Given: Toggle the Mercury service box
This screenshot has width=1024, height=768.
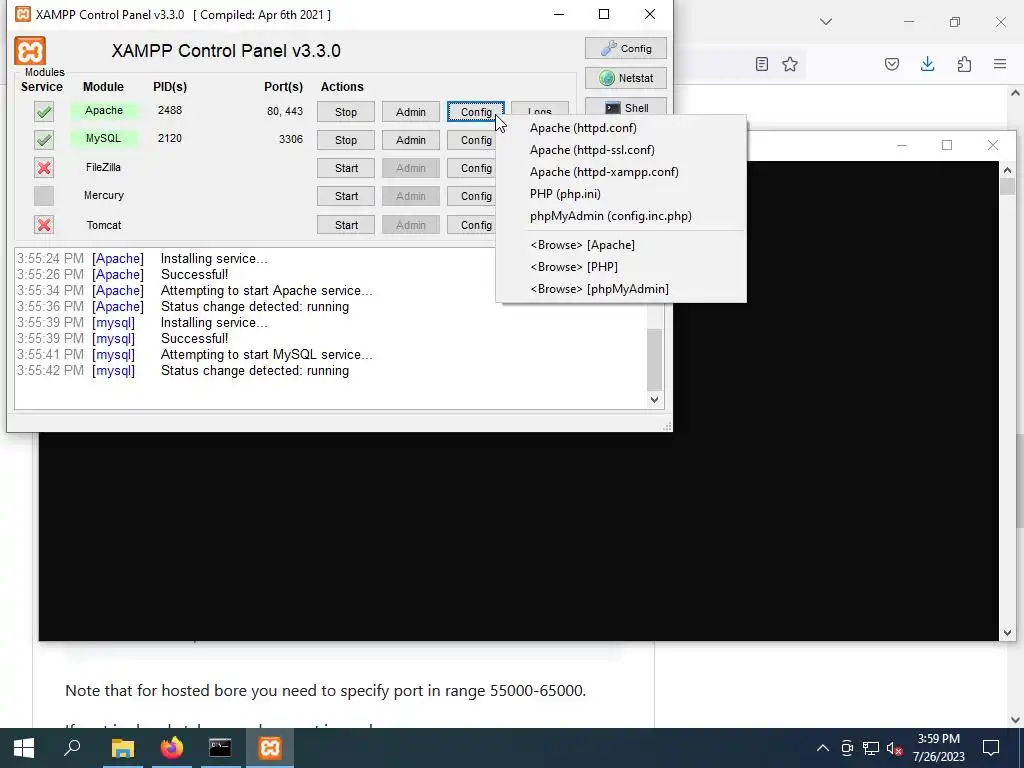Looking at the screenshot, I should coord(44,196).
